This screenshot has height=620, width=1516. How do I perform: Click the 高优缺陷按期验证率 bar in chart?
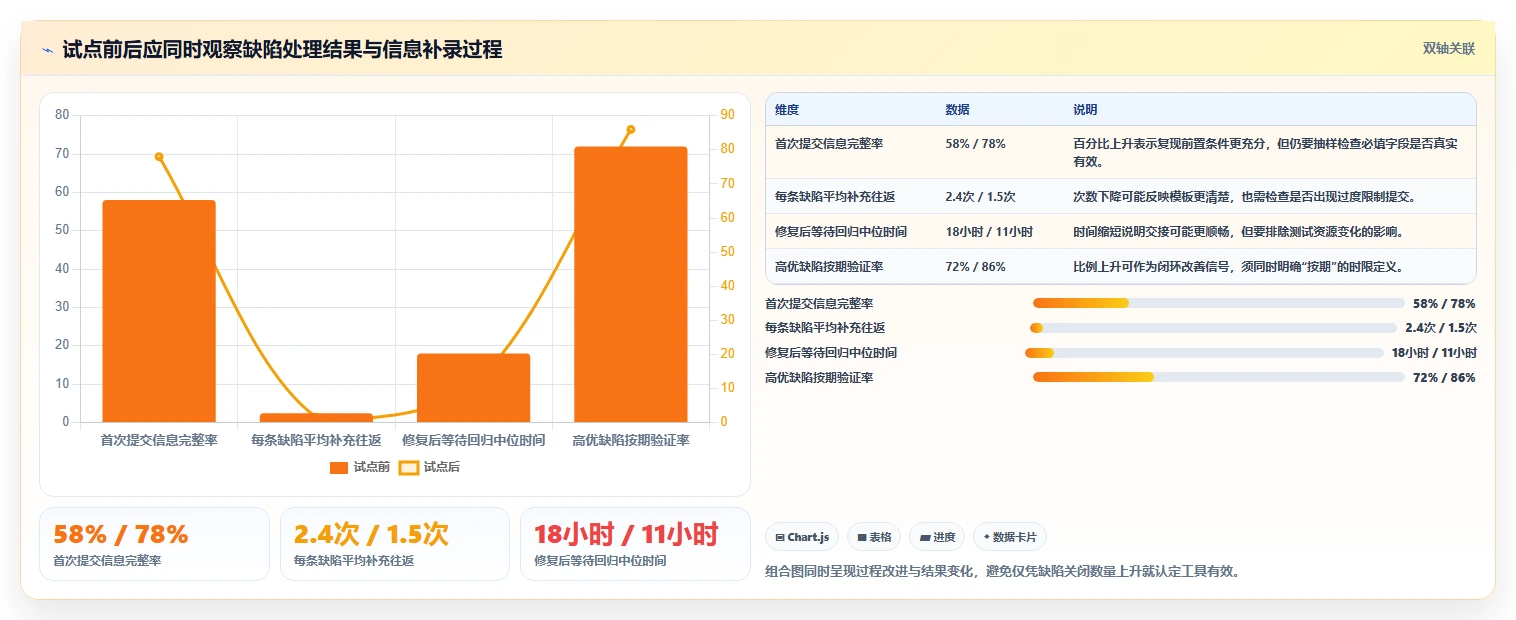coord(631,284)
